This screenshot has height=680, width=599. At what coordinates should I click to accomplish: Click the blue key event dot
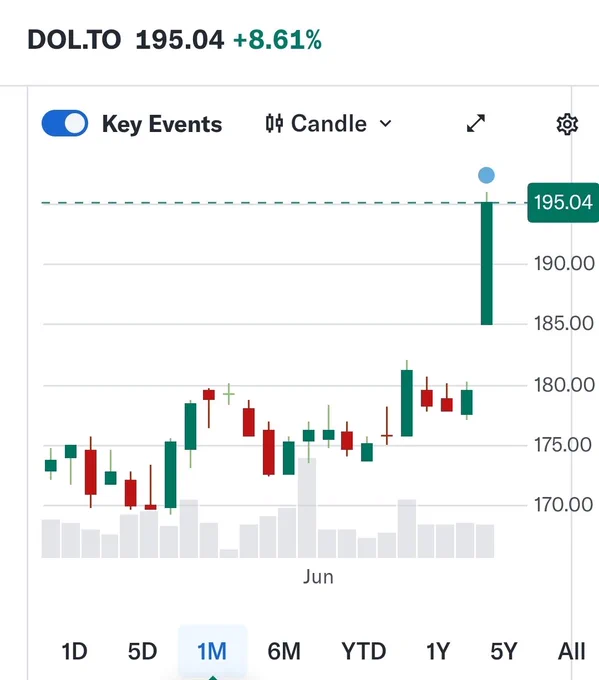pyautogui.click(x=486, y=176)
